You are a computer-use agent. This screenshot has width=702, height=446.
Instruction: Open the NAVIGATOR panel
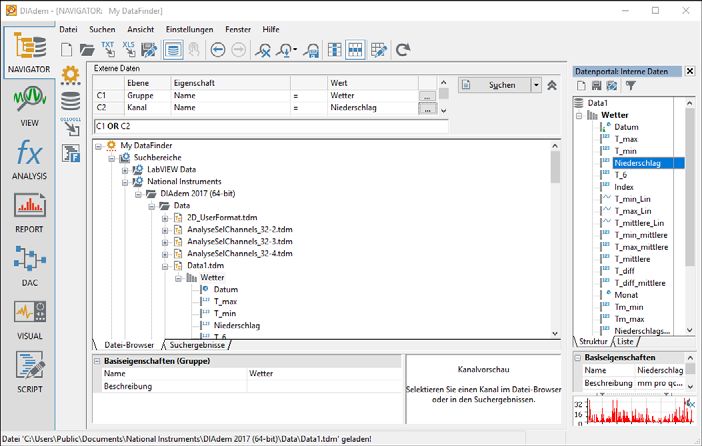coord(29,53)
